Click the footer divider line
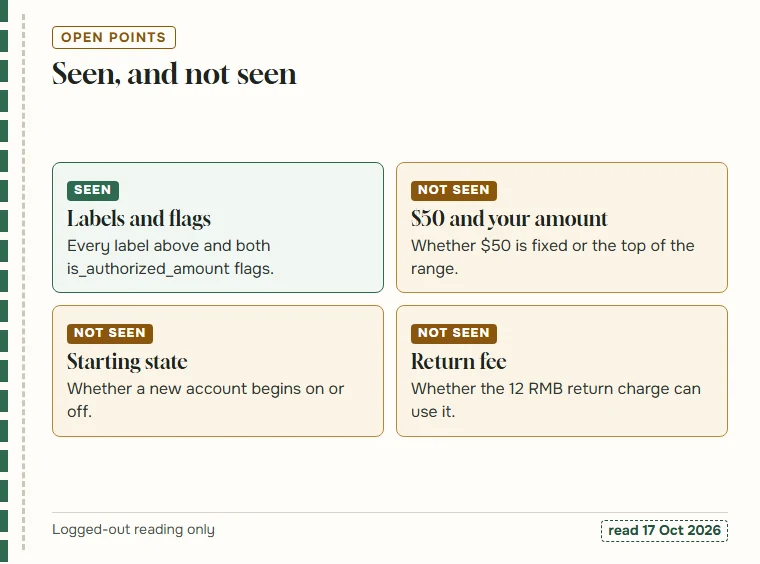The height and width of the screenshot is (564, 760). click(x=390, y=512)
